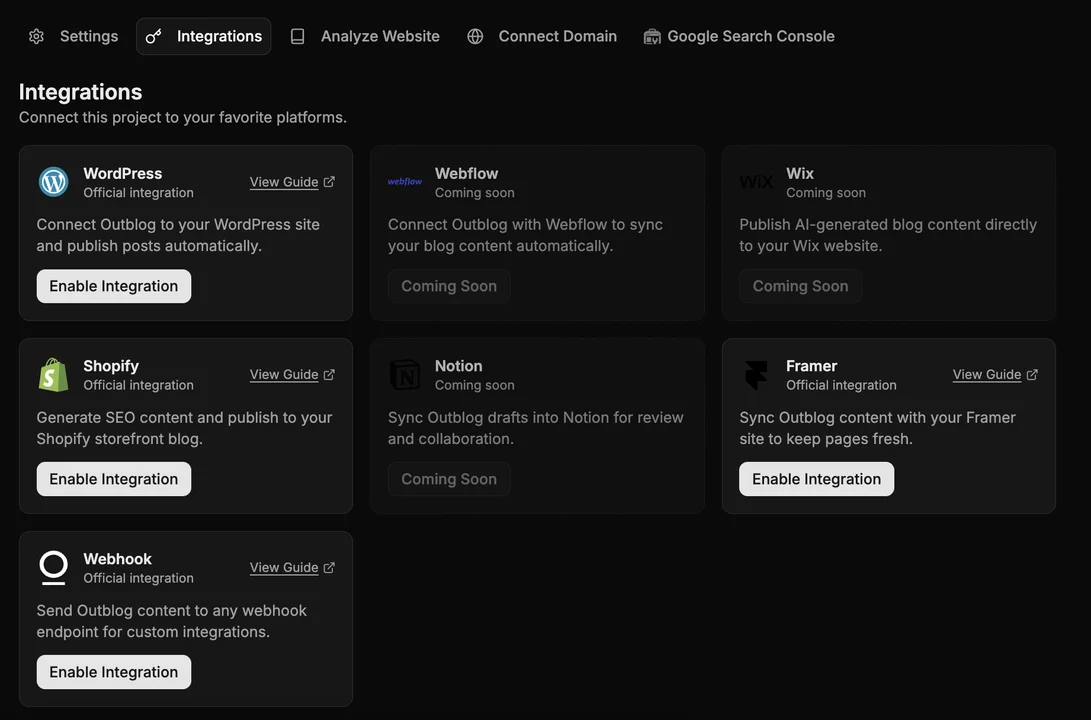This screenshot has width=1091, height=720.
Task: Click external link icon on Shopify card
Action: pyautogui.click(x=329, y=374)
